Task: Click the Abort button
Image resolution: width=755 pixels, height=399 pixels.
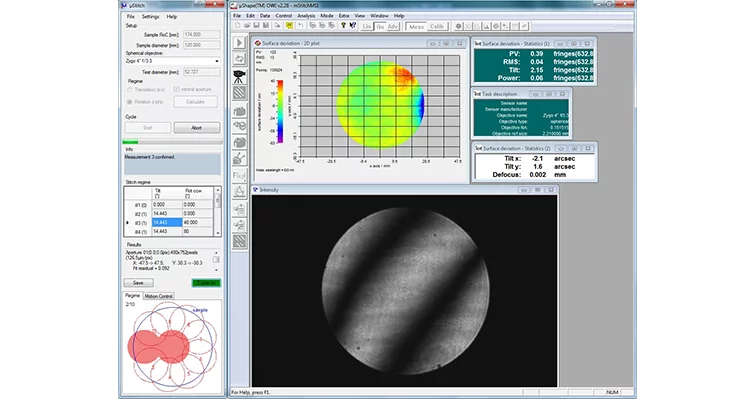Action: pyautogui.click(x=196, y=128)
